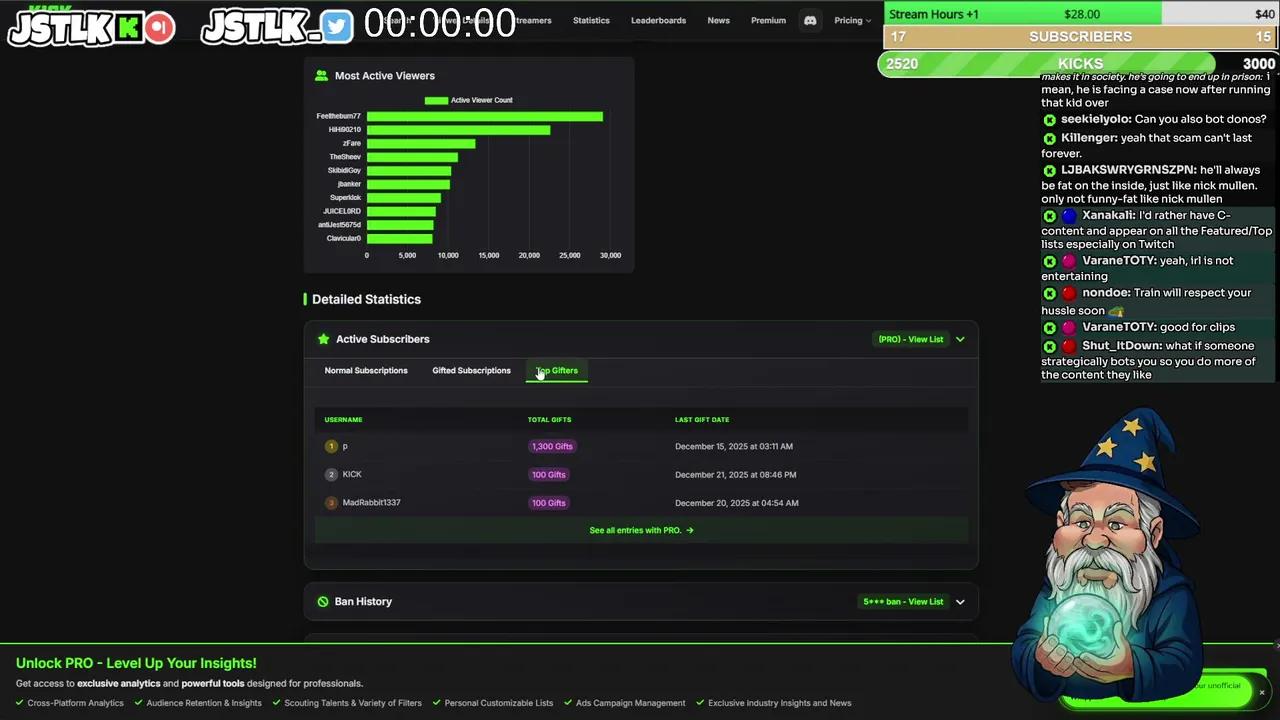Image resolution: width=1280 pixels, height=720 pixels.
Task: Open the Discord icon link in navbar
Action: pyautogui.click(x=810, y=20)
